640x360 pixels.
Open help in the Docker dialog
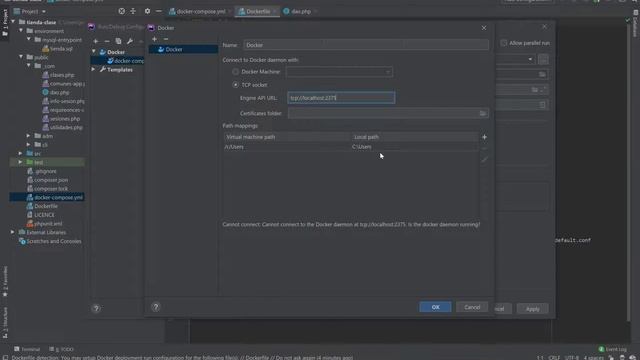click(x=156, y=307)
